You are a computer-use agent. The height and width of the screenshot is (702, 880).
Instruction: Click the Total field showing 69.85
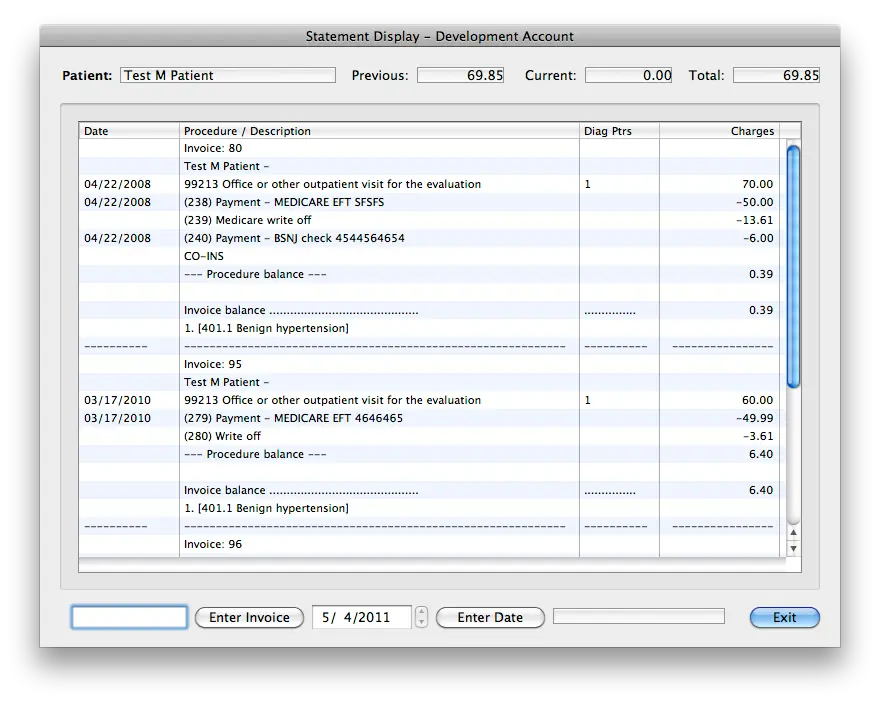click(x=777, y=74)
